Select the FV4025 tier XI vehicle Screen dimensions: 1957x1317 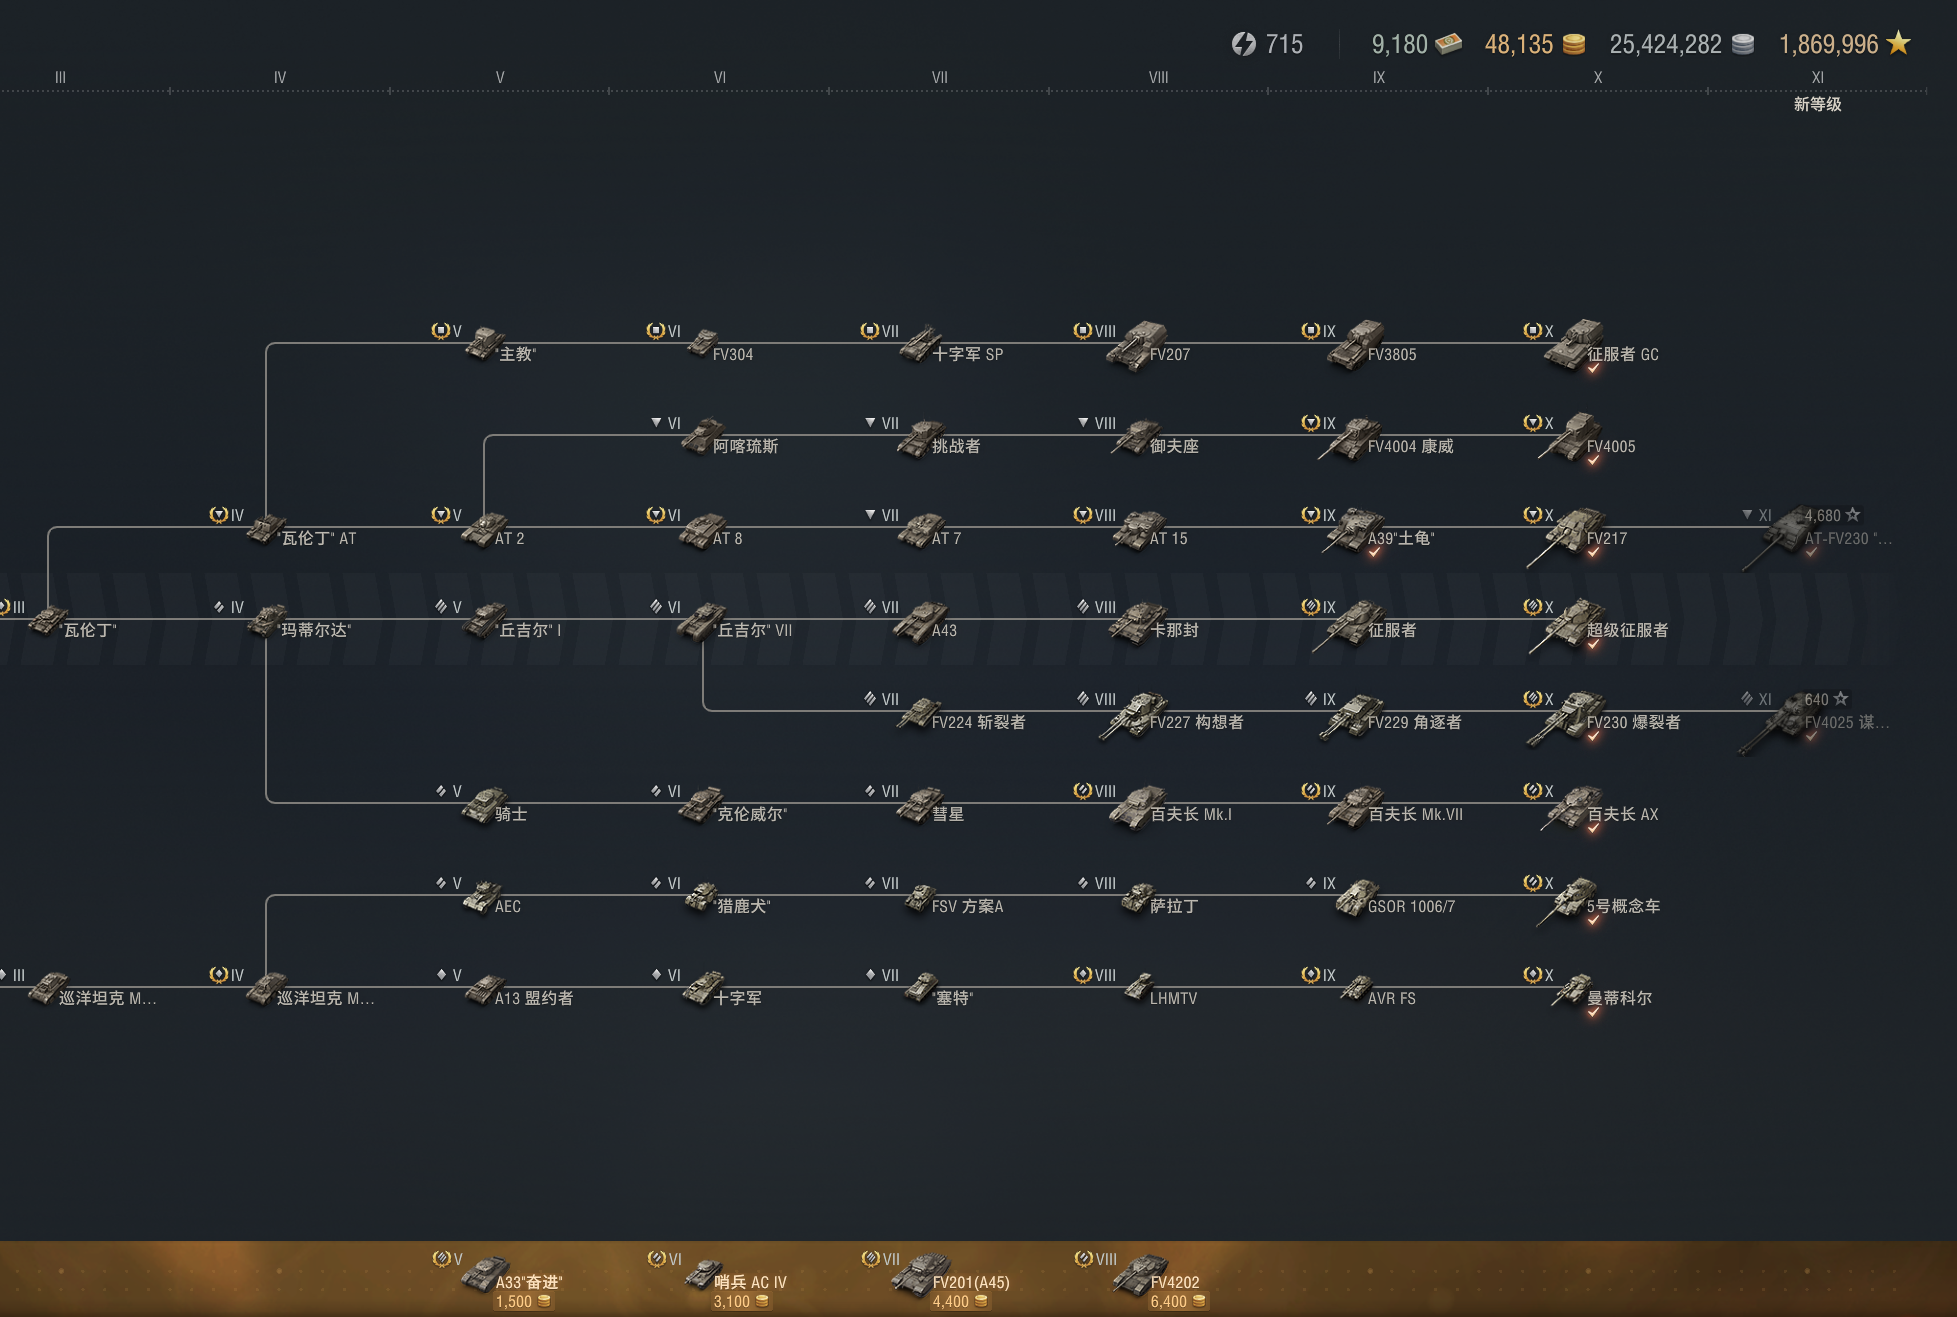pyautogui.click(x=1795, y=716)
